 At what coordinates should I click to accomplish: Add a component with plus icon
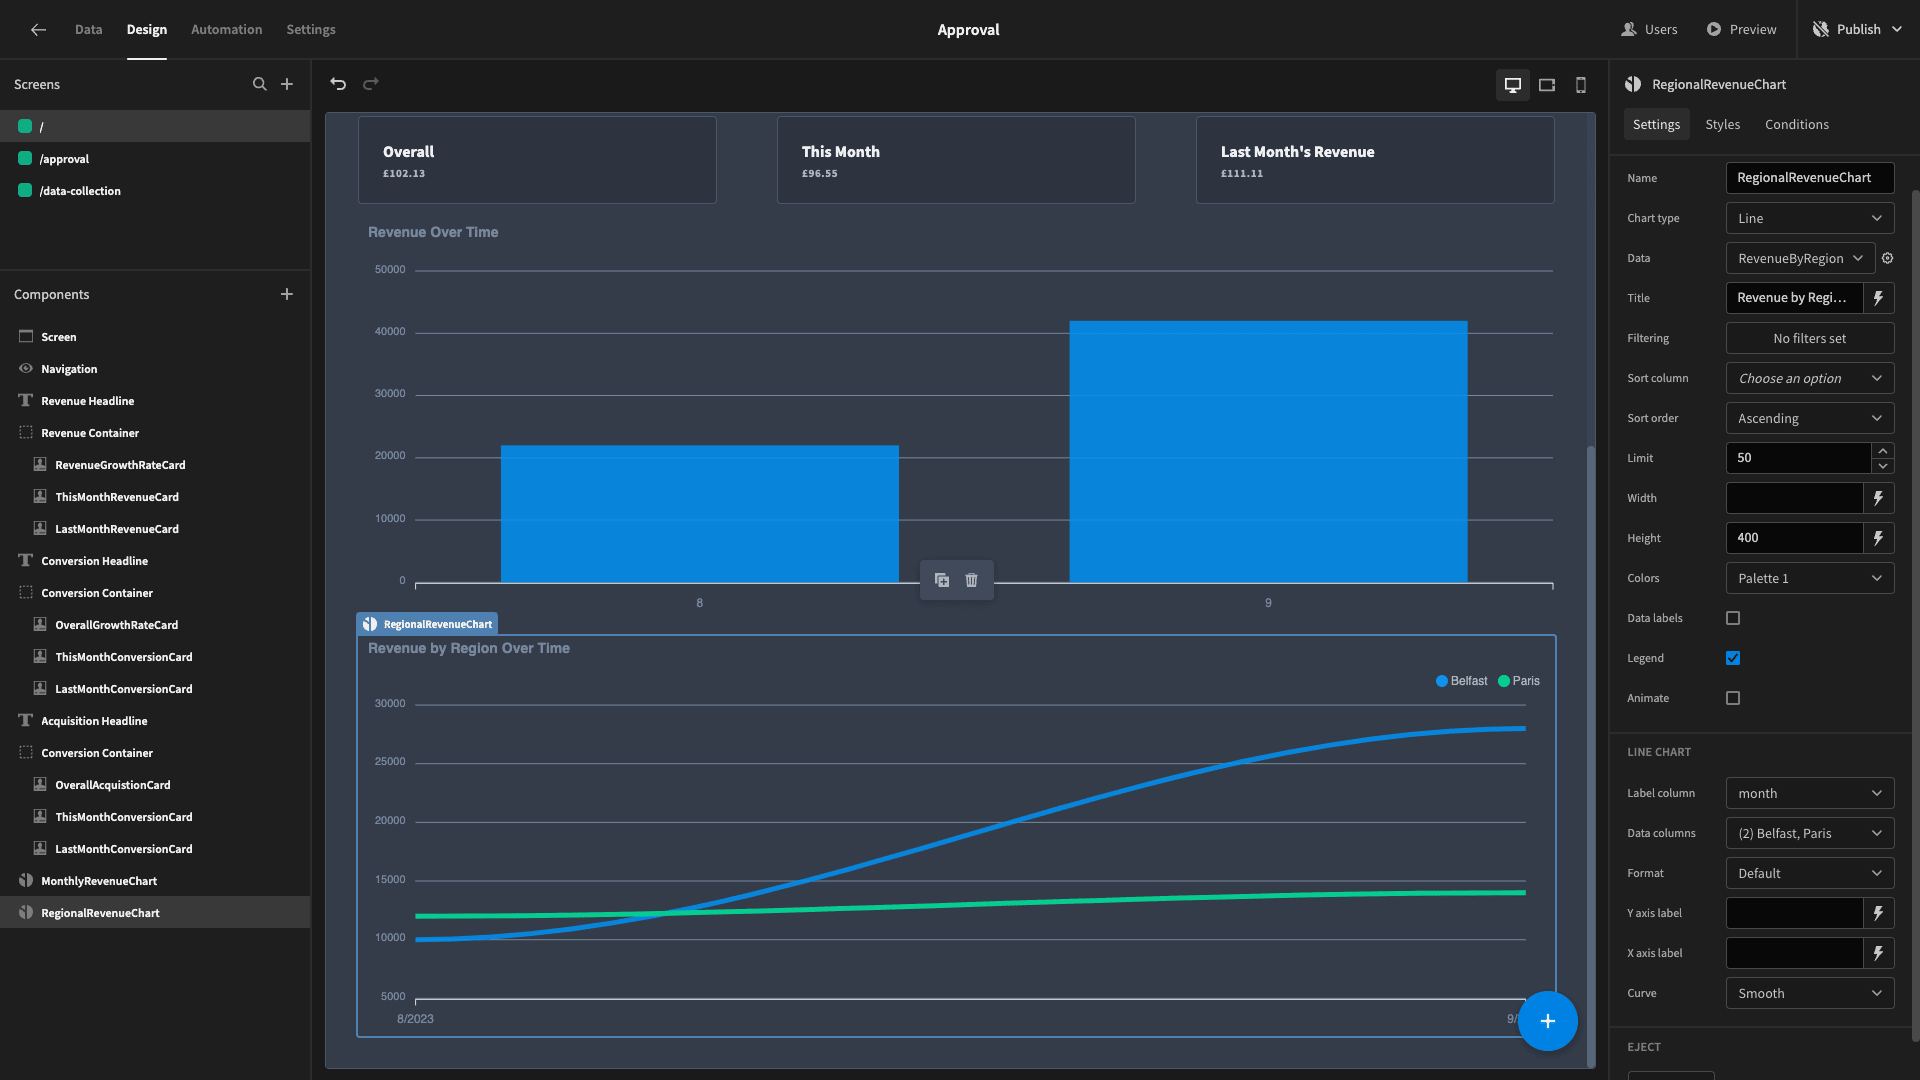pos(287,294)
